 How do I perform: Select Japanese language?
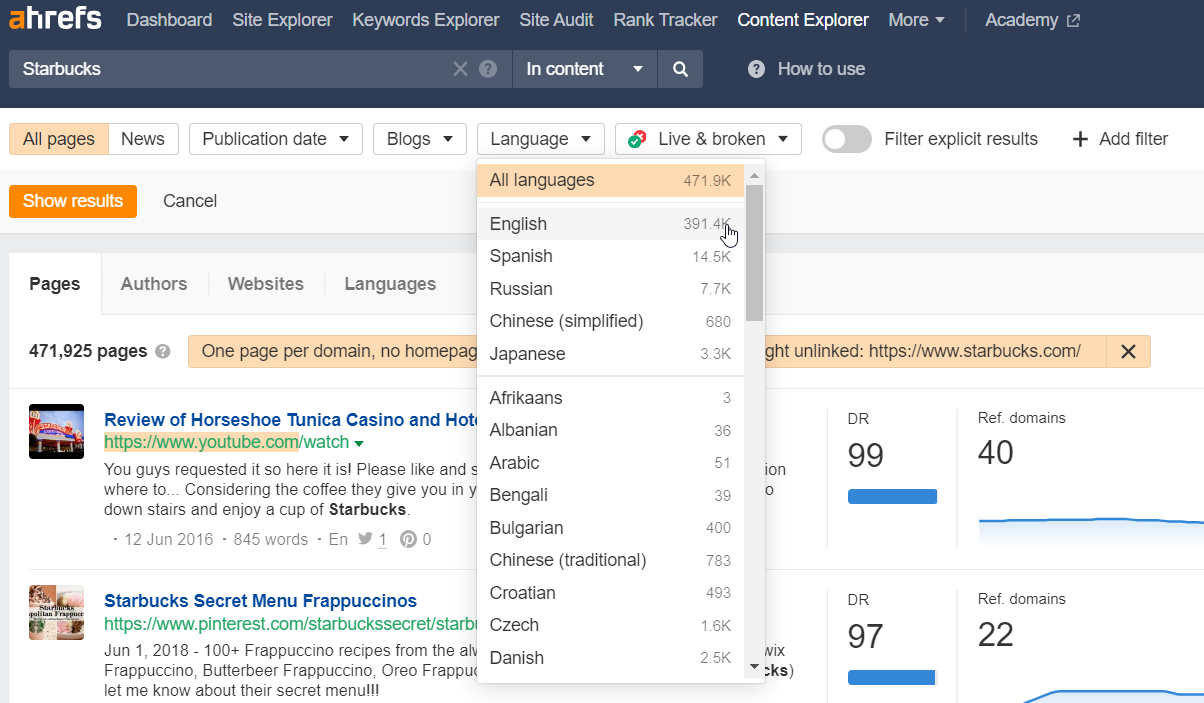(x=611, y=354)
